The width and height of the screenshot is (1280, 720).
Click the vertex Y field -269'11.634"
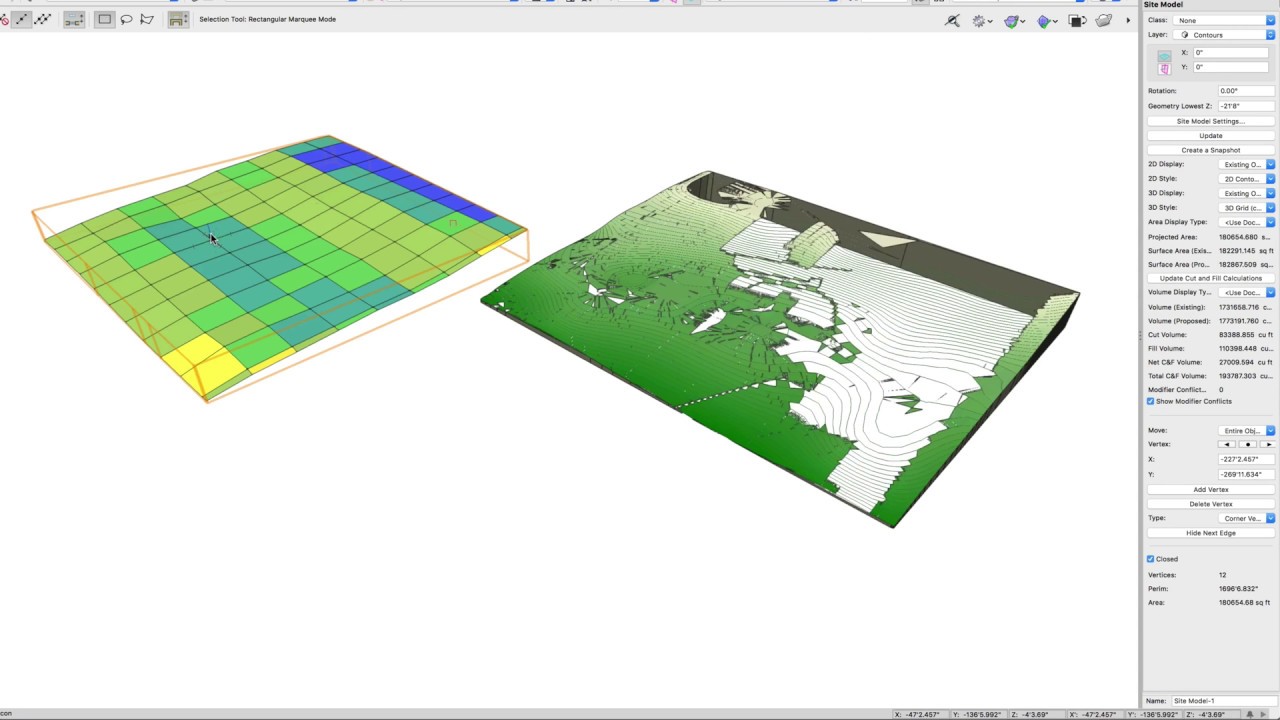pos(1246,474)
